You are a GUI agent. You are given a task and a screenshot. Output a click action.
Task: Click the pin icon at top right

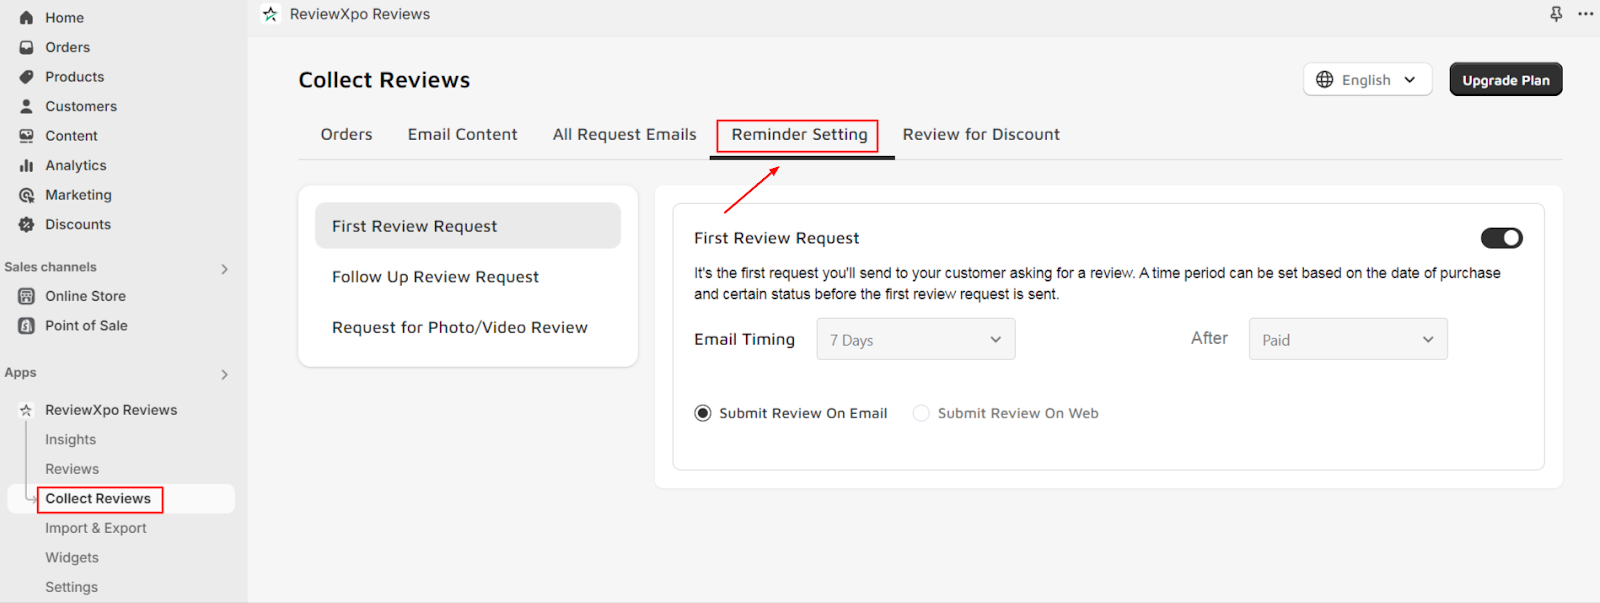[x=1556, y=14]
